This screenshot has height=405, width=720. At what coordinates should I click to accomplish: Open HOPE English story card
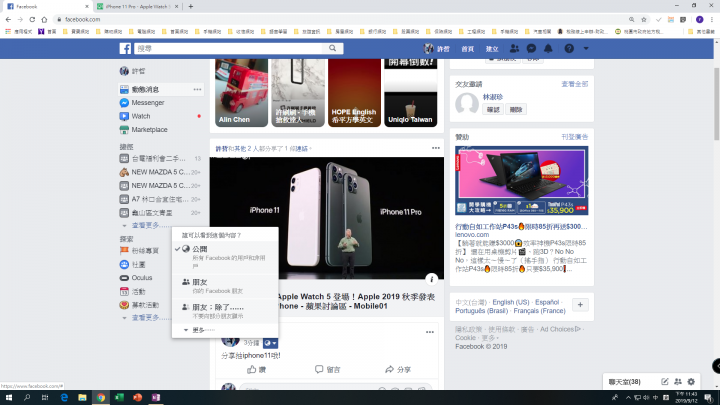click(354, 93)
